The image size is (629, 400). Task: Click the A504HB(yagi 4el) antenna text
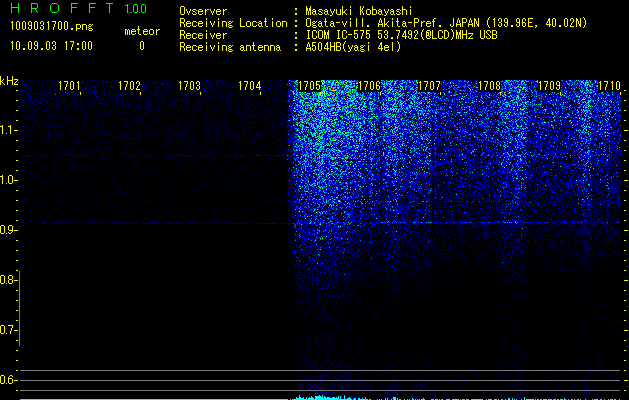click(353, 47)
